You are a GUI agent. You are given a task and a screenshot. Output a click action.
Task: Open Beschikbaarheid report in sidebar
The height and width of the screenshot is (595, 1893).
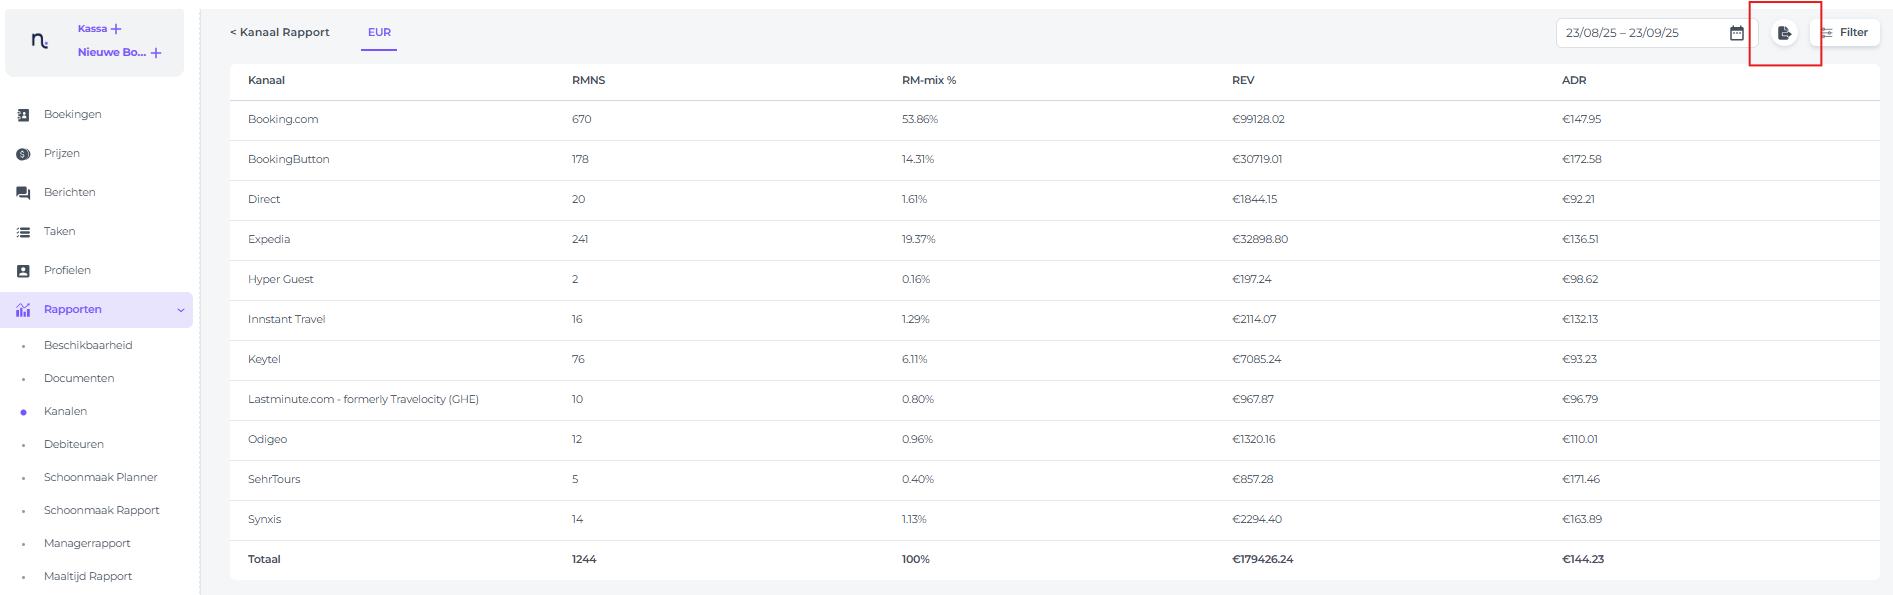88,345
